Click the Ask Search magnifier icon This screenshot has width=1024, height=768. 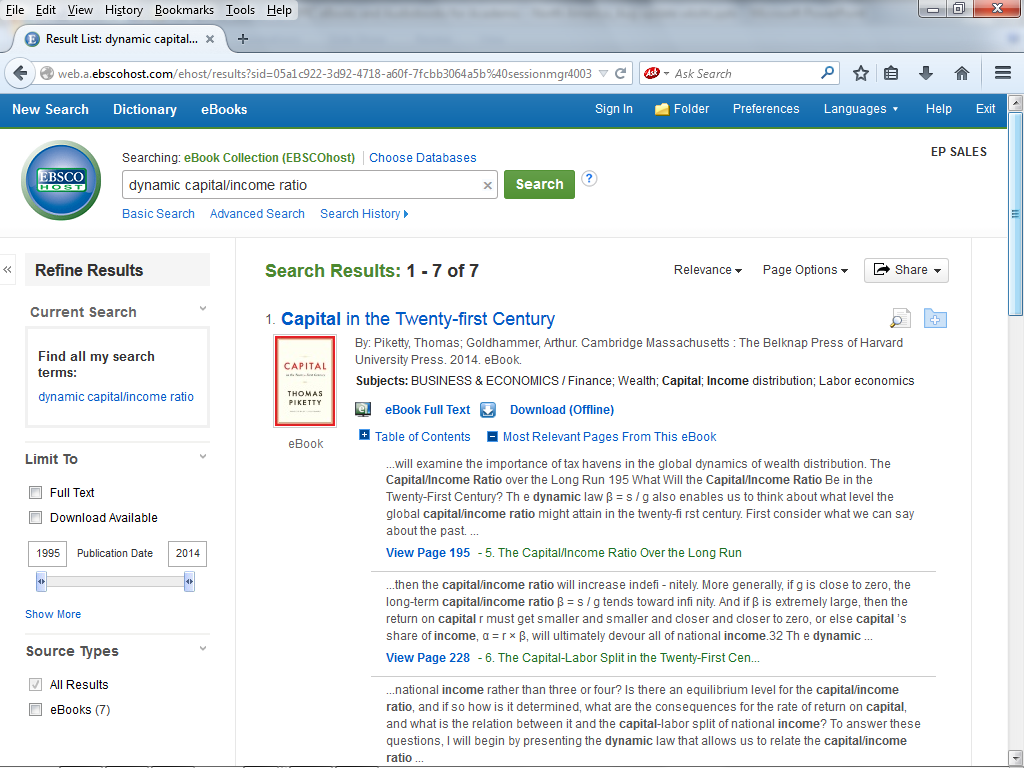coord(827,72)
